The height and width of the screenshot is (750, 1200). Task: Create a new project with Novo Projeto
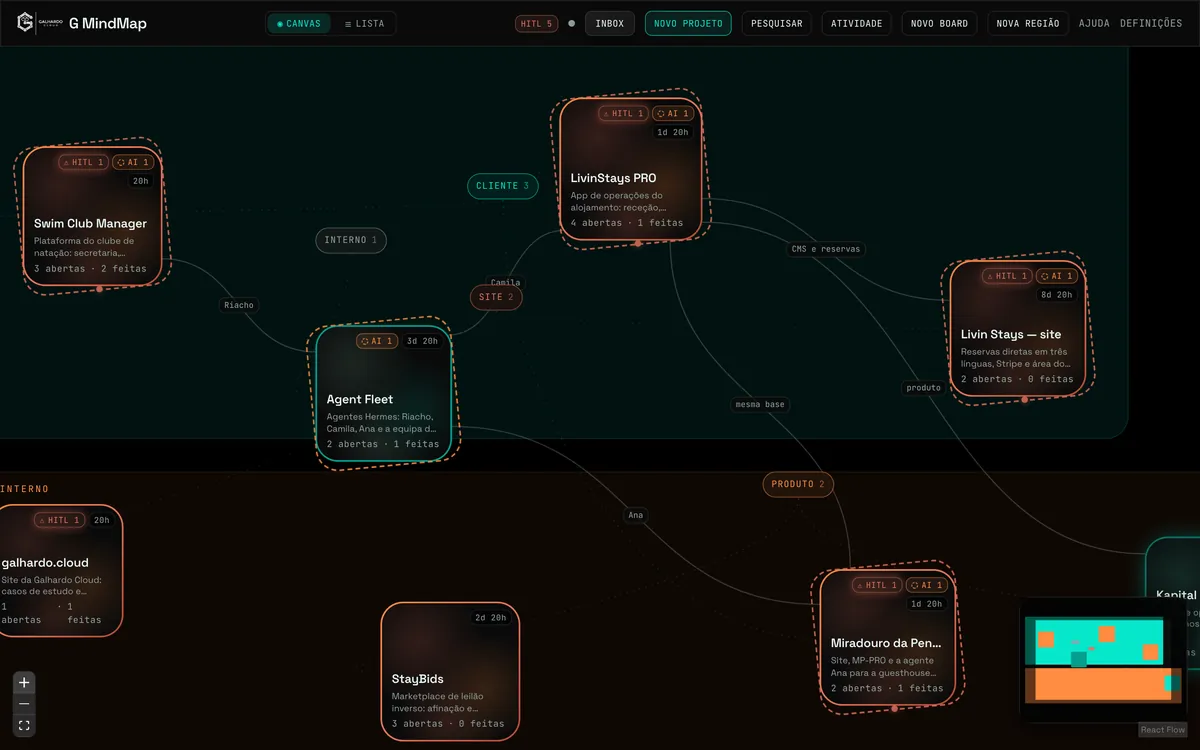(x=688, y=23)
